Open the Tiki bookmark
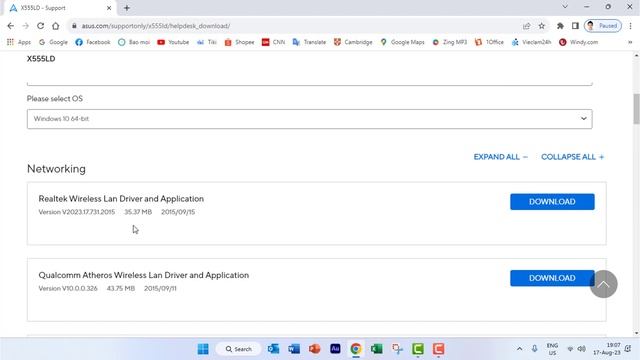Screen dimensions: 640x360 pos(207,42)
